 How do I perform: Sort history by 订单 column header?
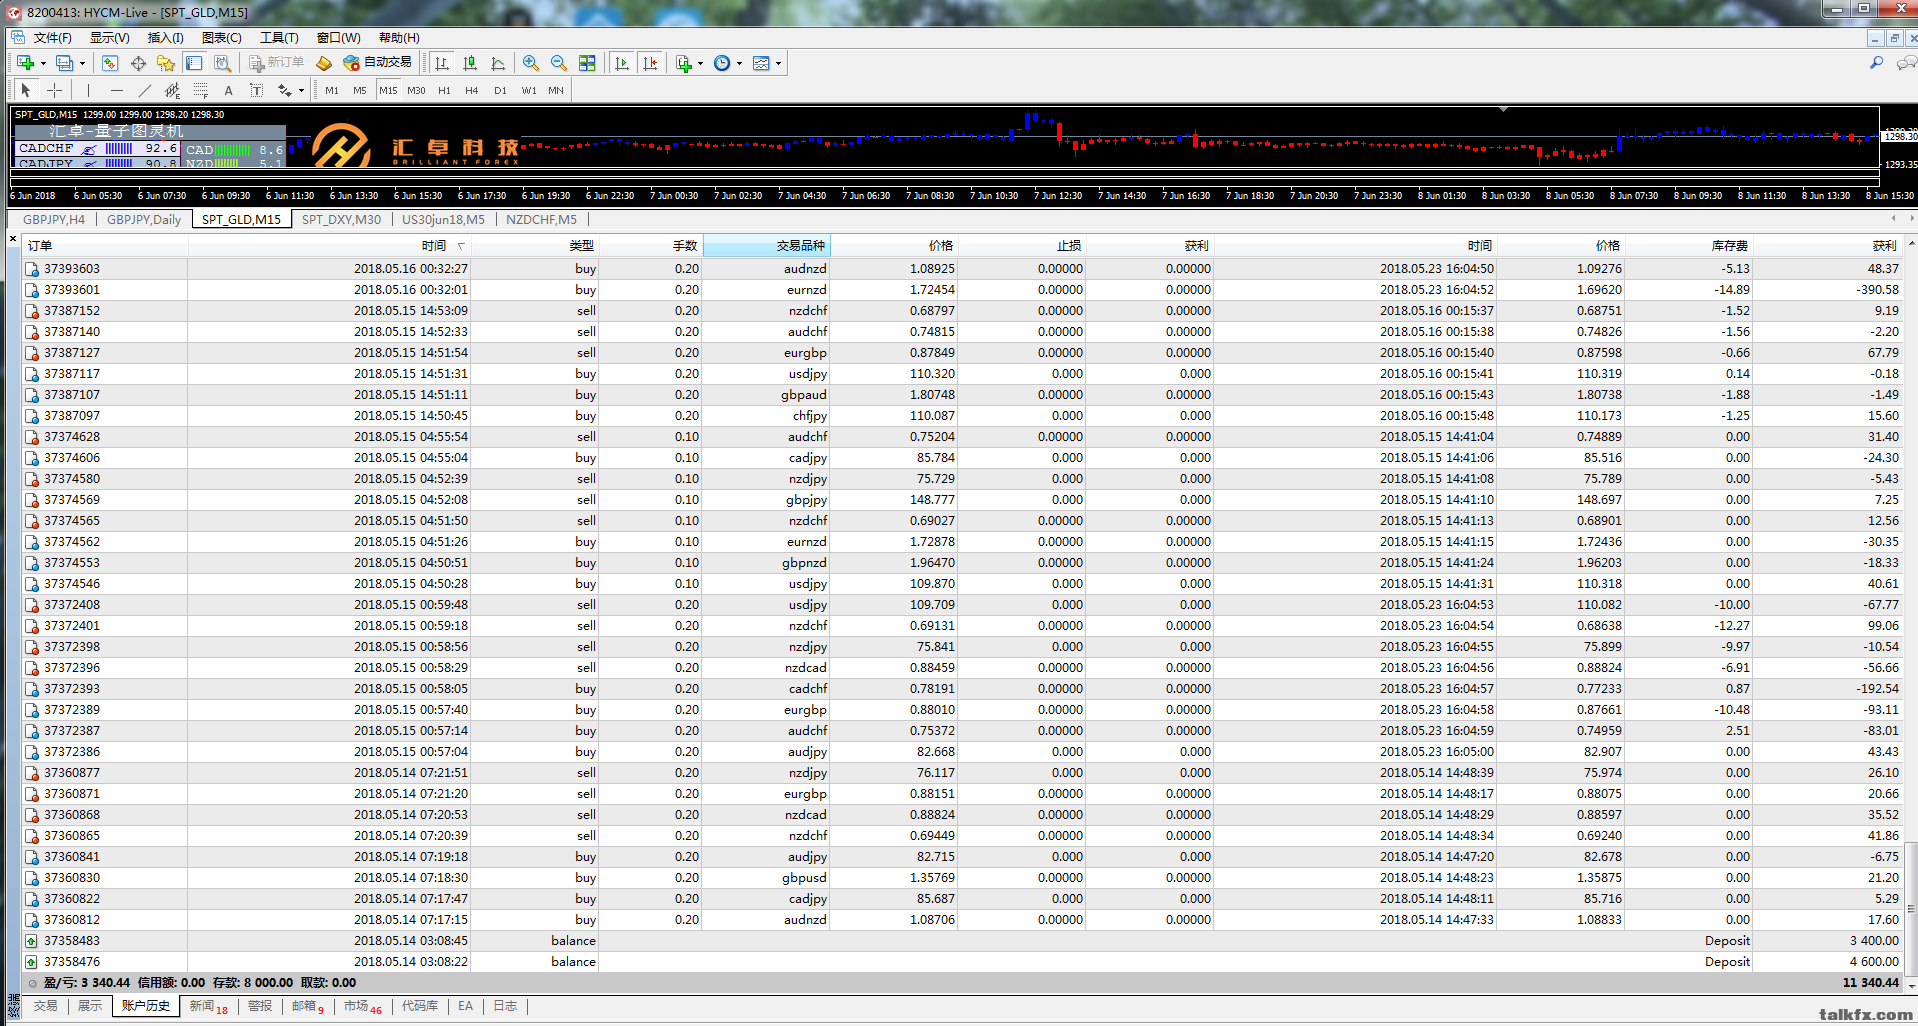pyautogui.click(x=105, y=245)
